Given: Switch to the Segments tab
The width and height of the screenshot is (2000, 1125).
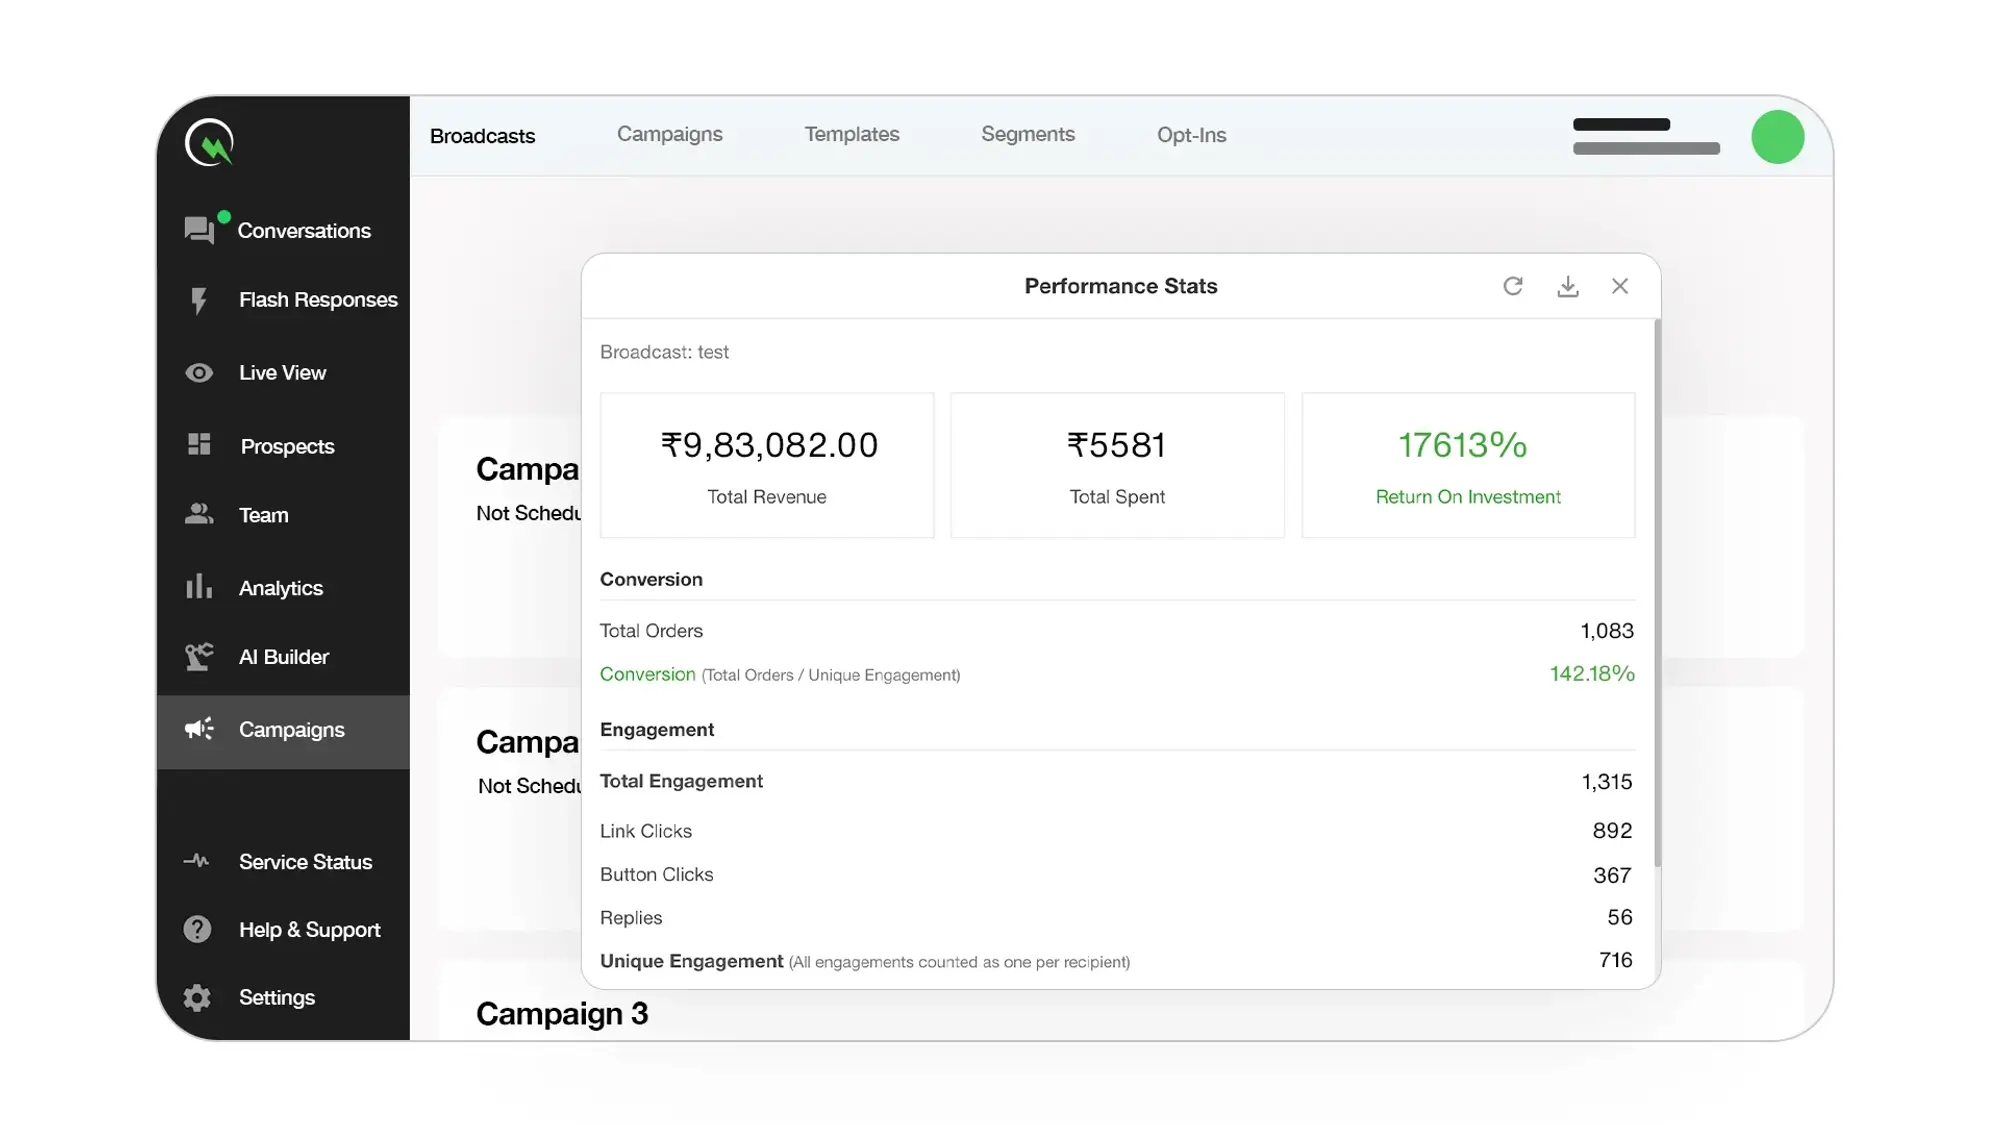Looking at the screenshot, I should coord(1027,134).
